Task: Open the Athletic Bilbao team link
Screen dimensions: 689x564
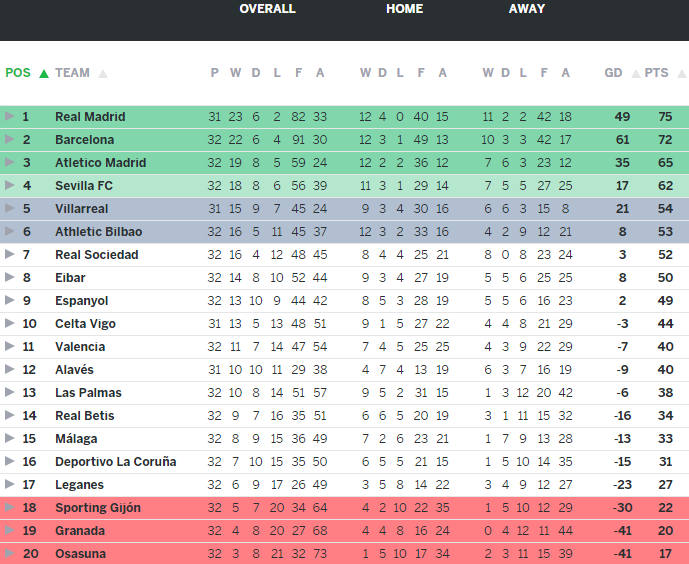Action: pos(98,232)
